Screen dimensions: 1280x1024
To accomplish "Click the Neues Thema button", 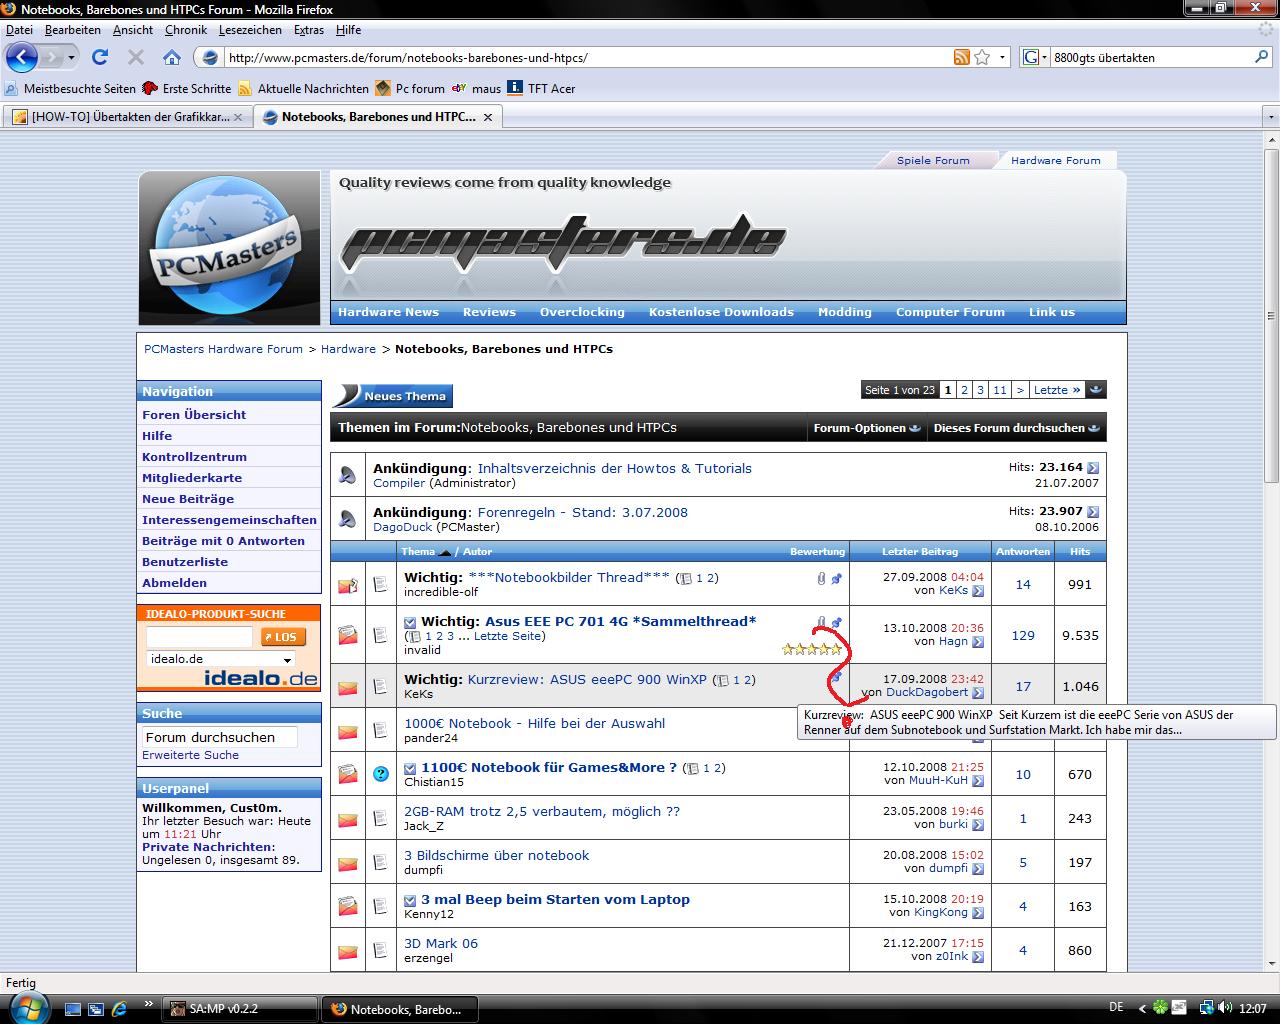I will pos(393,396).
